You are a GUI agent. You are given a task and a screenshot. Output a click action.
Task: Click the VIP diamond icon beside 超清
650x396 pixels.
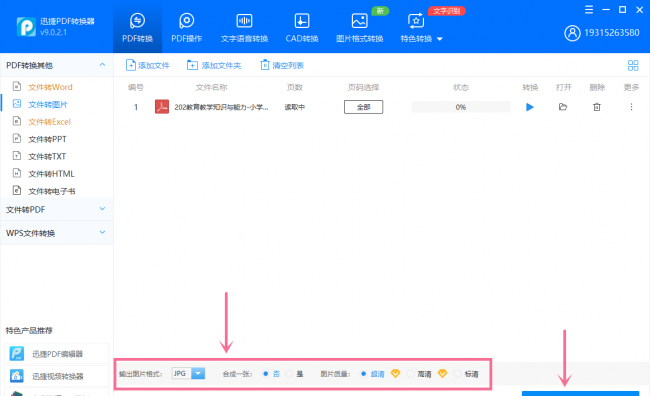coord(395,374)
